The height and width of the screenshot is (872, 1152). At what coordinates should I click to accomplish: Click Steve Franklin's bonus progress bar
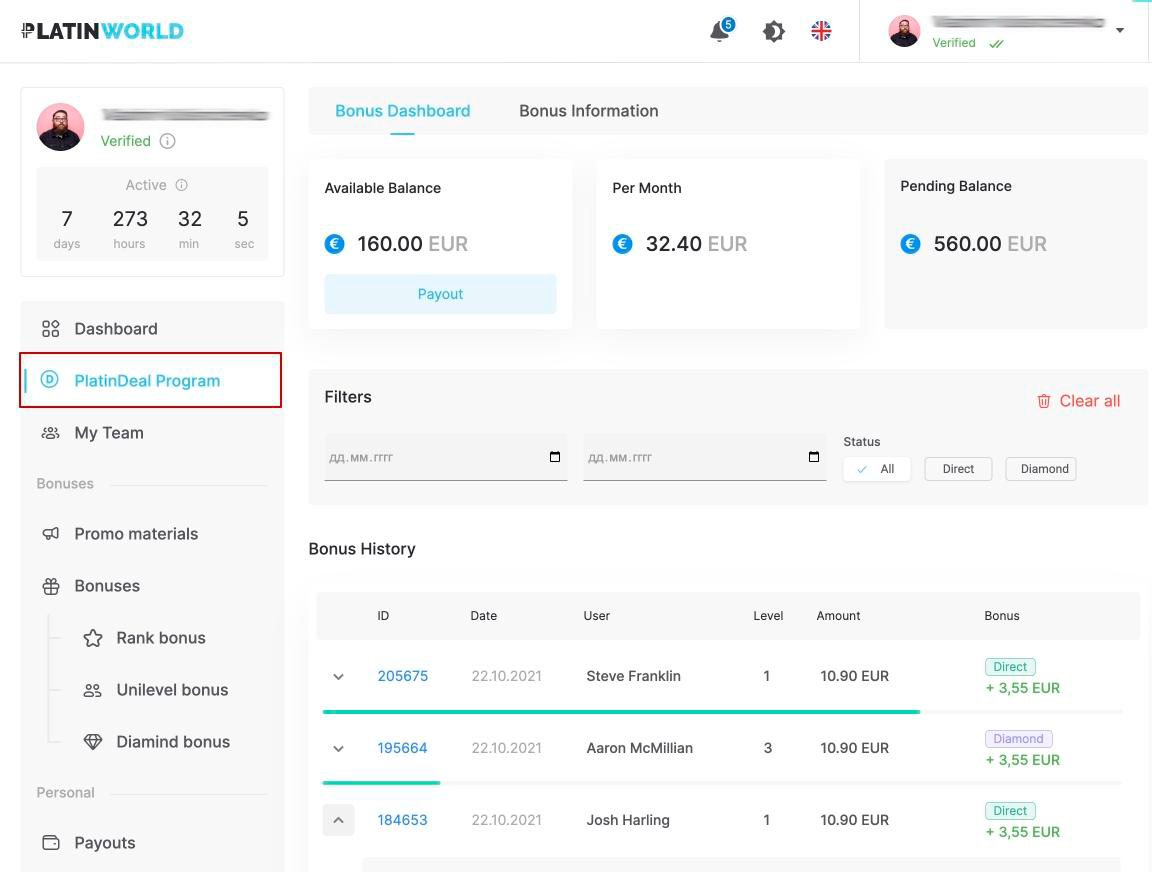620,712
